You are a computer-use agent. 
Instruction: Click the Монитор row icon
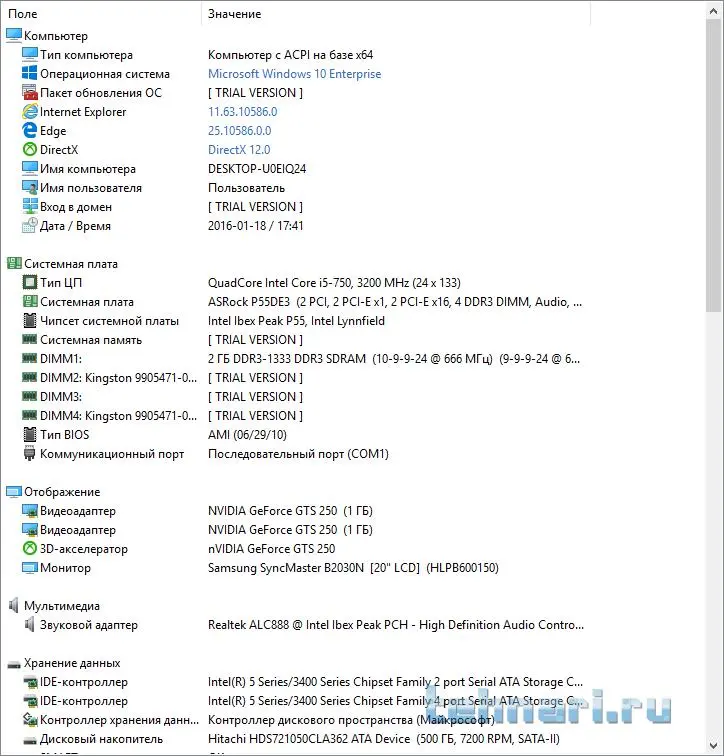[x=29, y=567]
